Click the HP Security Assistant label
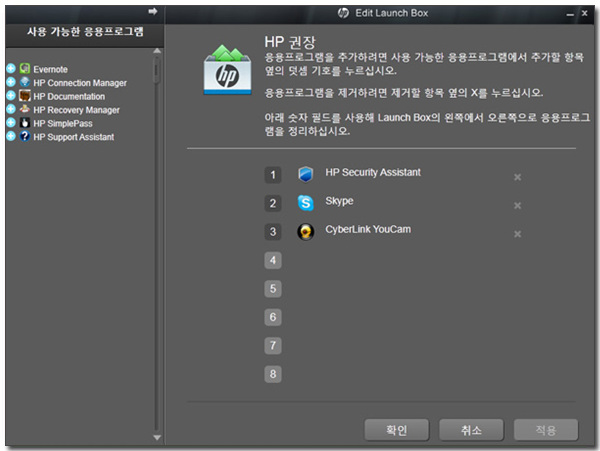This screenshot has width=600, height=451. click(x=373, y=173)
